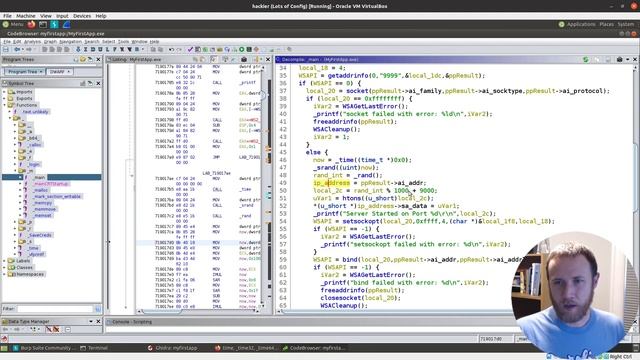Go to next instruction 'I' navigation icon
This screenshot has height=360, width=640.
pyautogui.click(x=85, y=49)
